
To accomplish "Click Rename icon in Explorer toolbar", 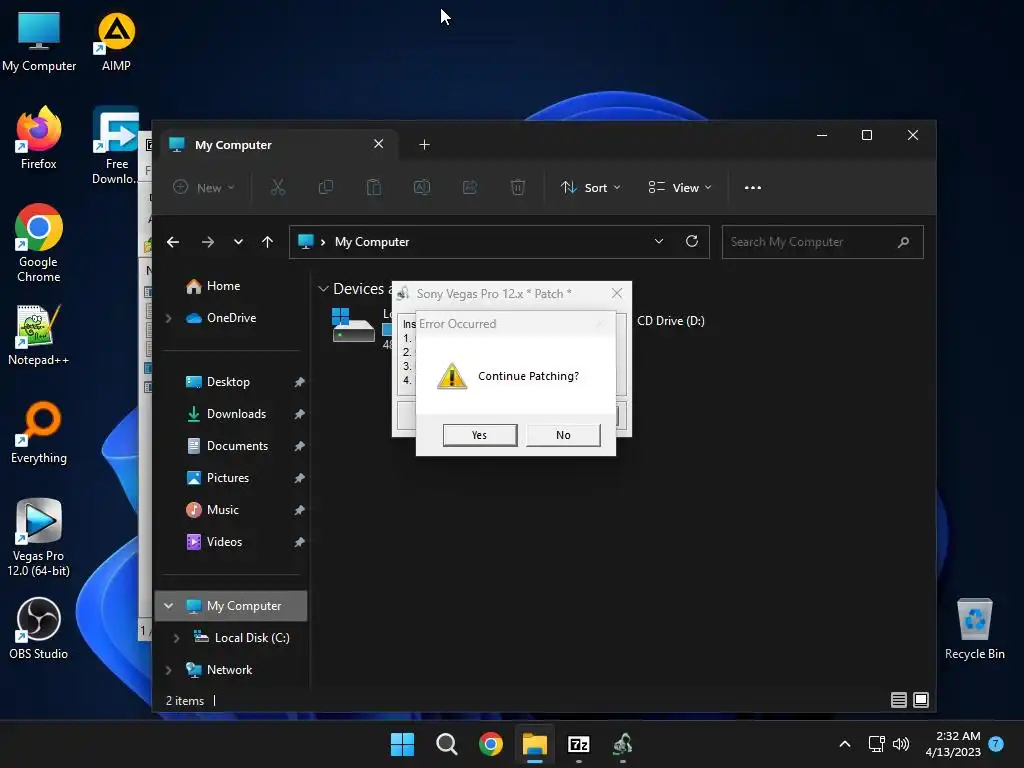I will (422, 187).
